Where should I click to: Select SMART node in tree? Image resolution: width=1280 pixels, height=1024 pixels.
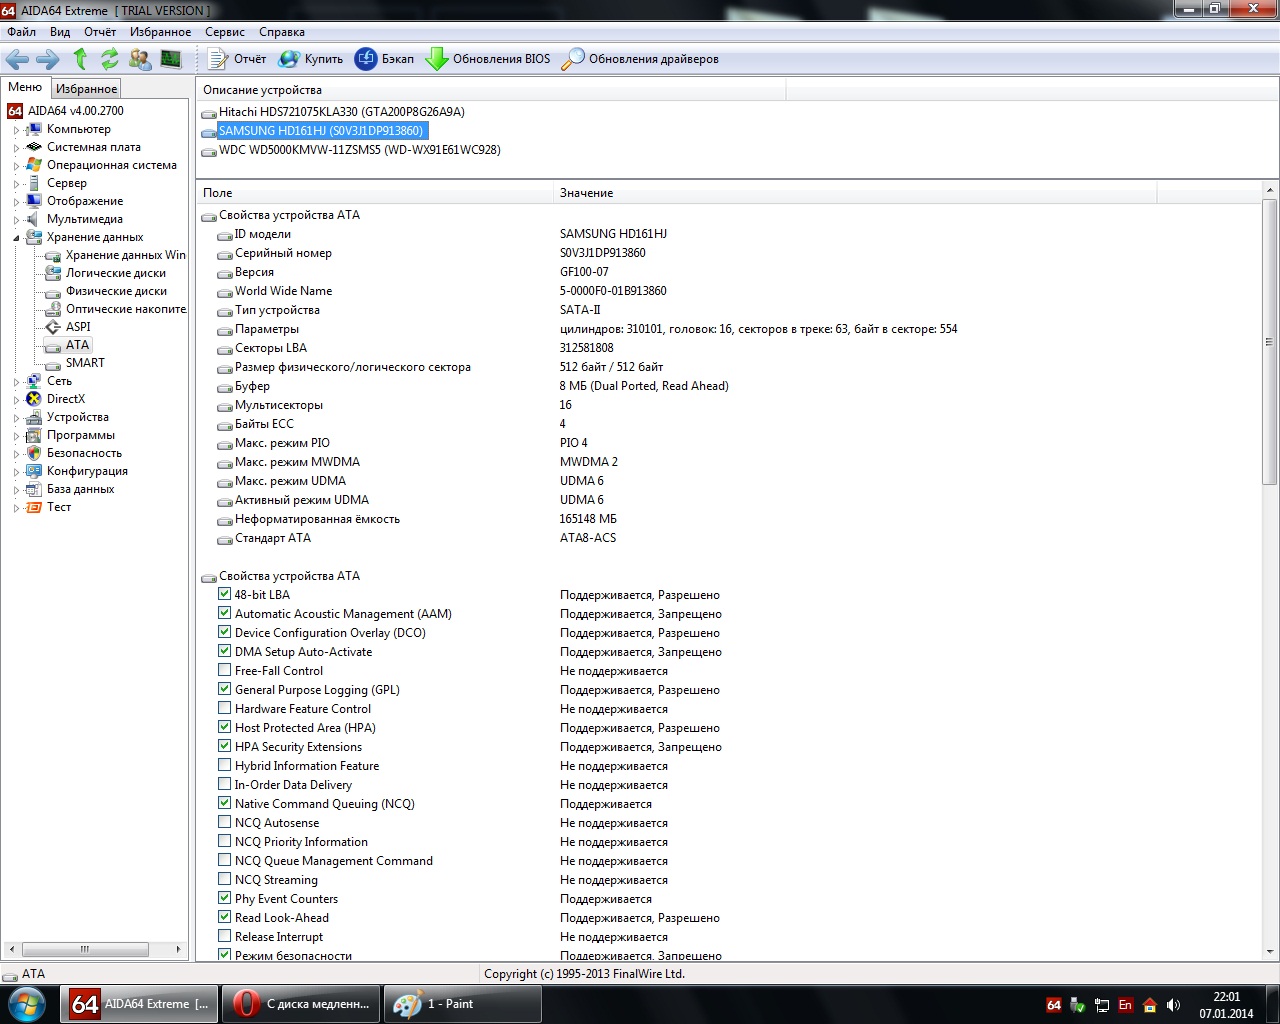[85, 363]
